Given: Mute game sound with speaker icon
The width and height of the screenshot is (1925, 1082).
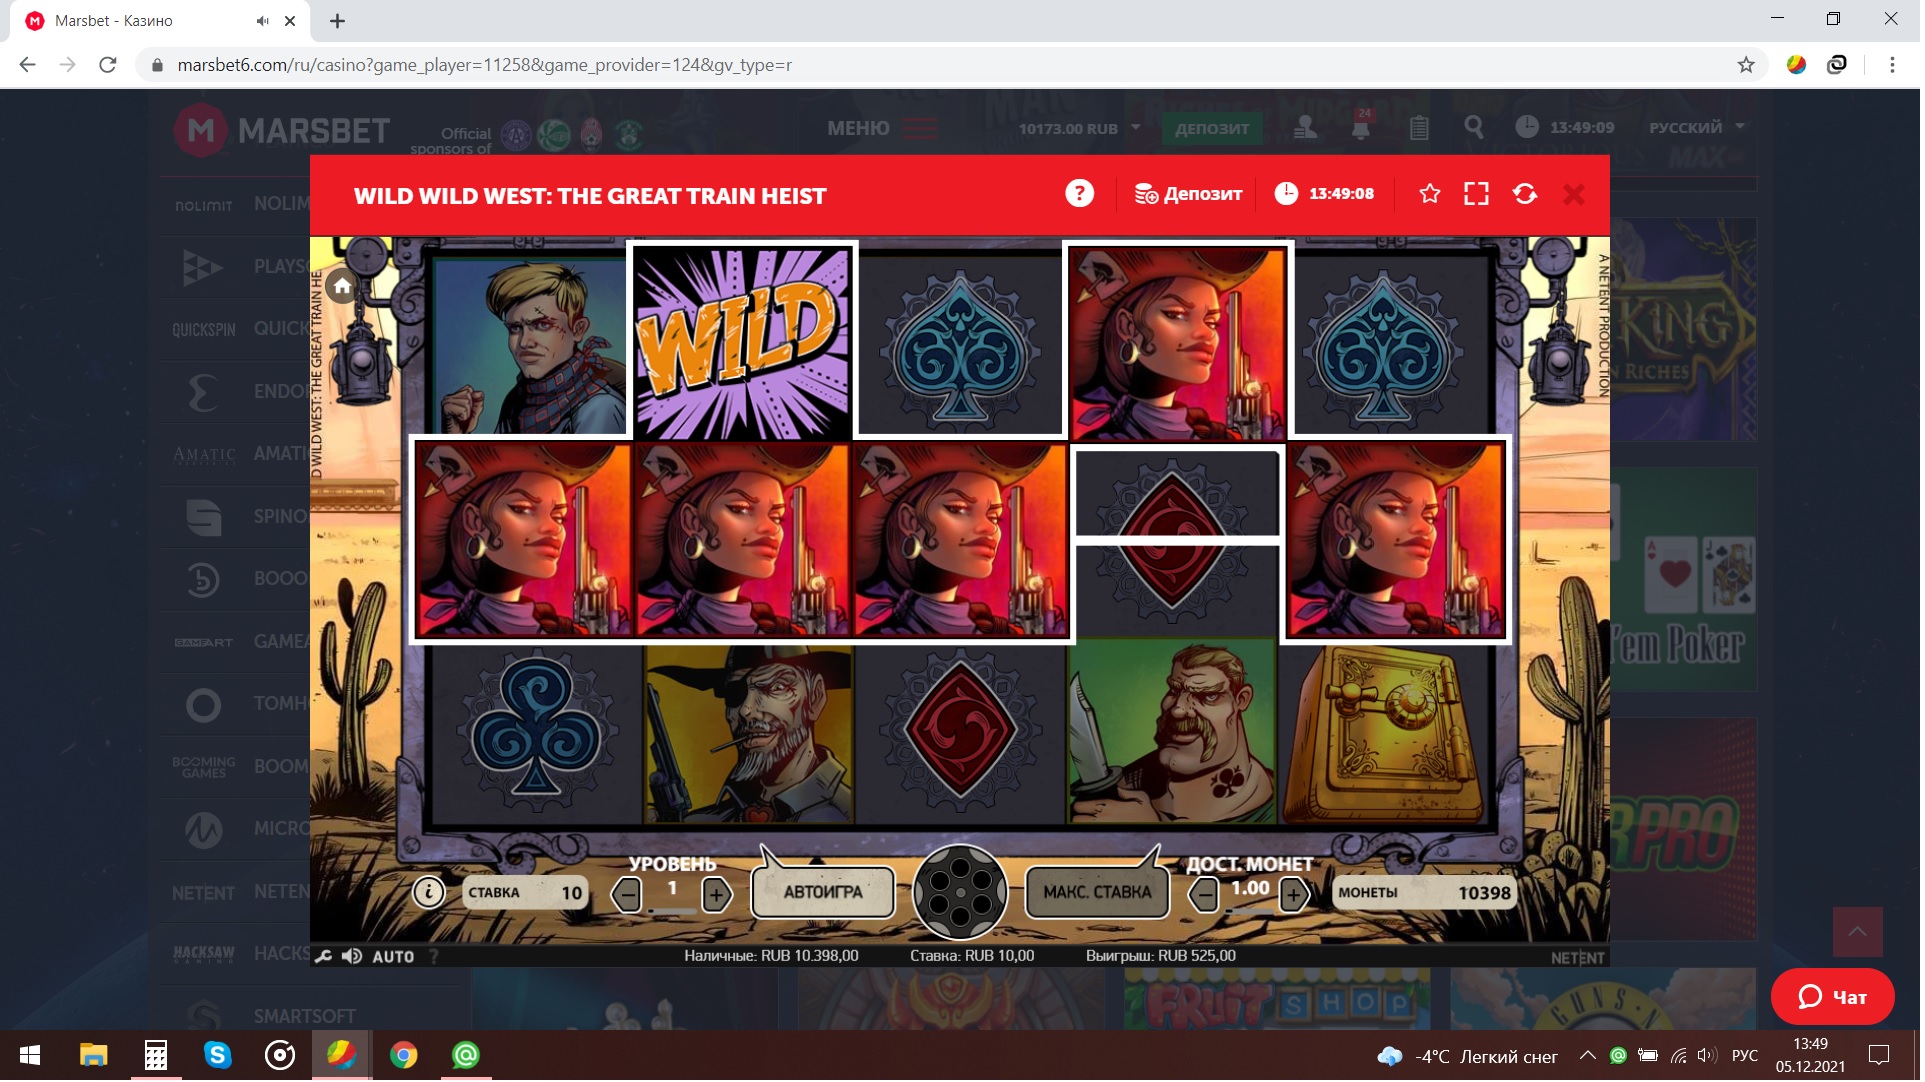Looking at the screenshot, I should [x=352, y=958].
